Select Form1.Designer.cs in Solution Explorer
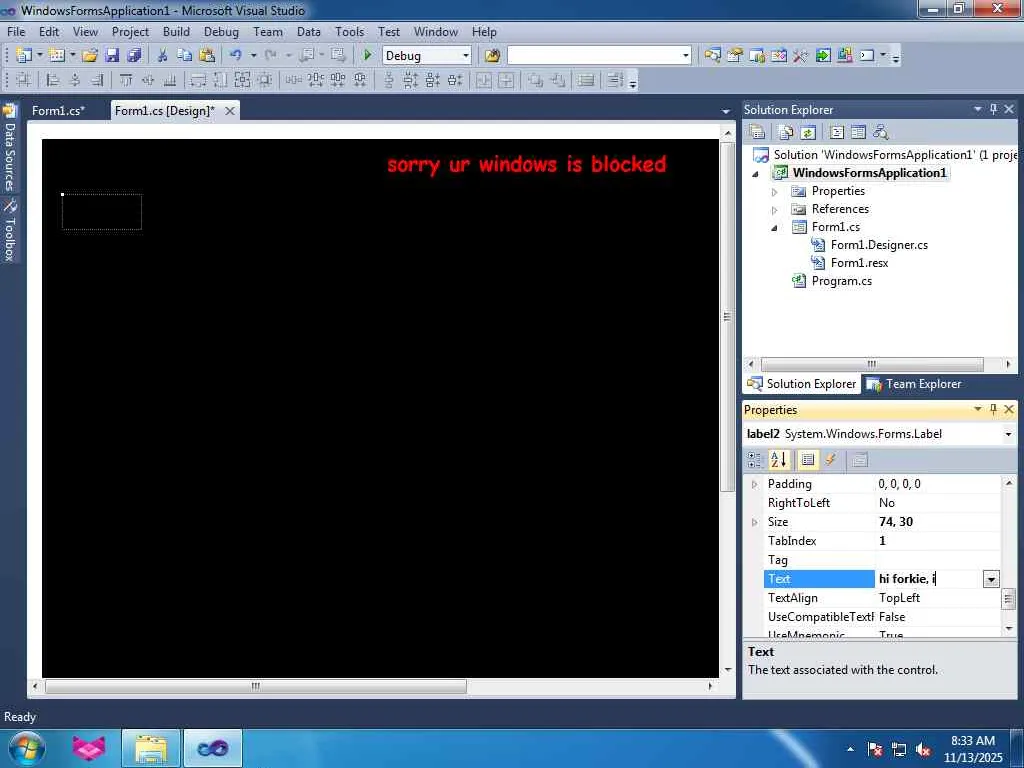This screenshot has height=768, width=1024. pos(879,245)
